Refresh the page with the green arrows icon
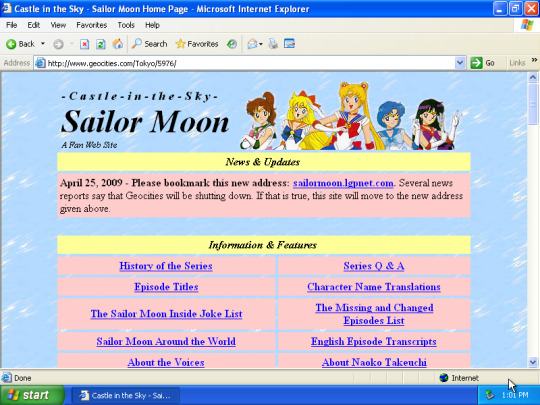Image resolution: width=540 pixels, height=405 pixels. tap(101, 44)
